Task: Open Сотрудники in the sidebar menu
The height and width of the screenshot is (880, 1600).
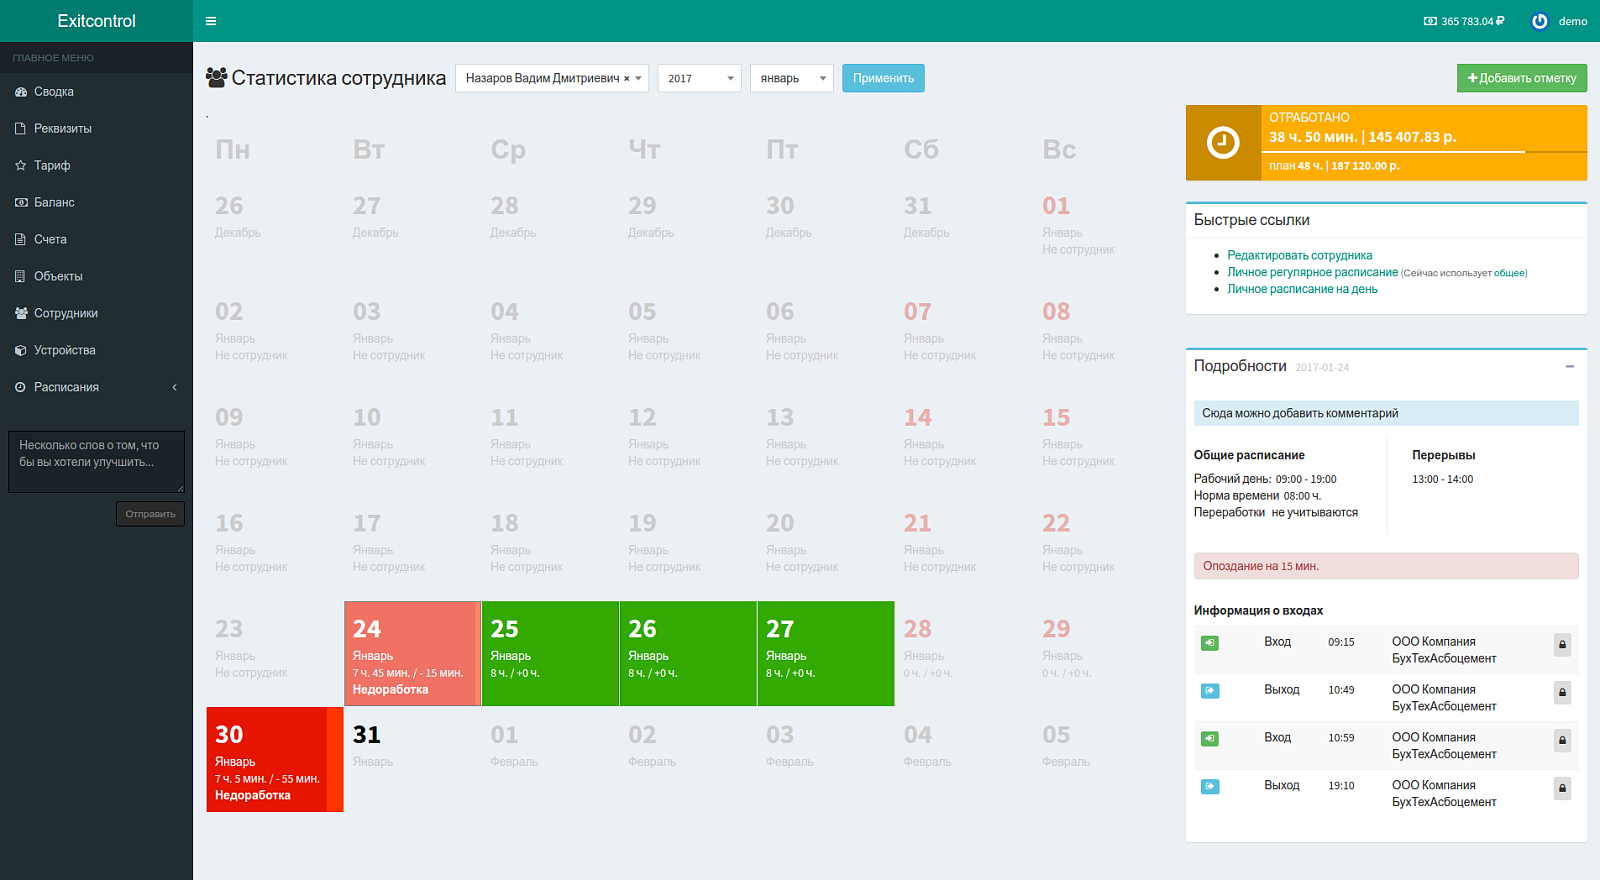Action: [x=96, y=313]
